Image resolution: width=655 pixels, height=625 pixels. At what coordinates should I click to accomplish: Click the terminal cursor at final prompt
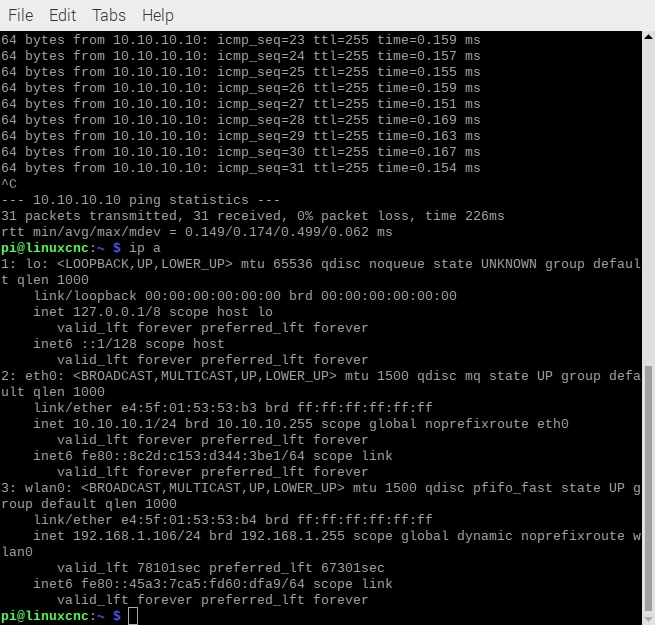point(133,616)
